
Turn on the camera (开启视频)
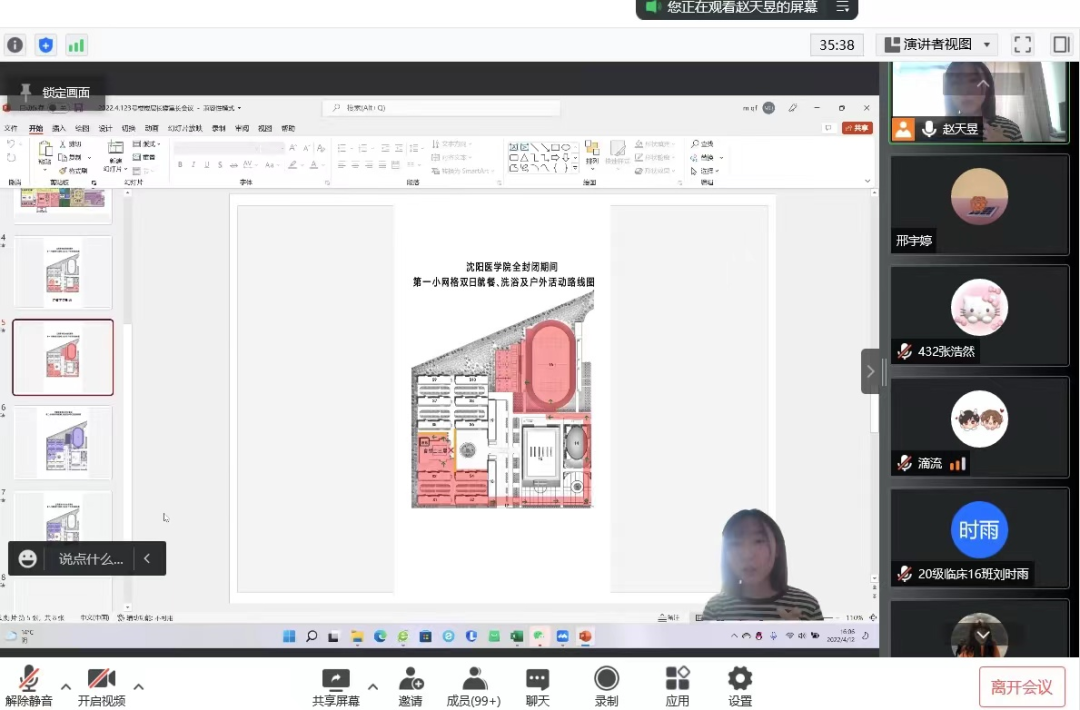tap(101, 686)
